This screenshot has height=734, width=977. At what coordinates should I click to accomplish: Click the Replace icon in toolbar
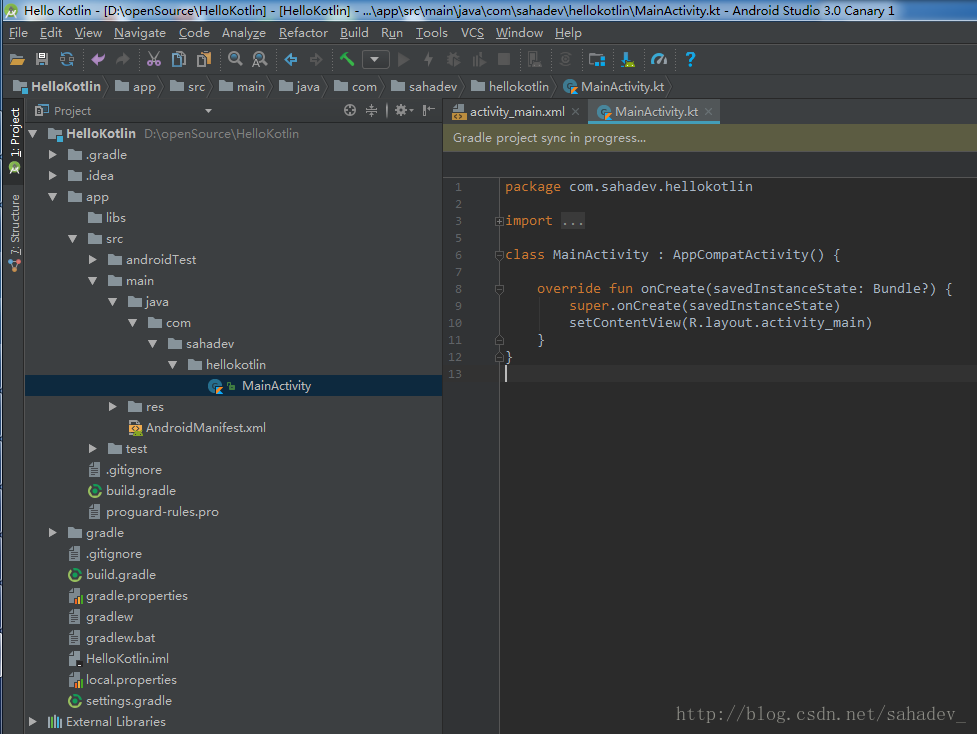(259, 60)
